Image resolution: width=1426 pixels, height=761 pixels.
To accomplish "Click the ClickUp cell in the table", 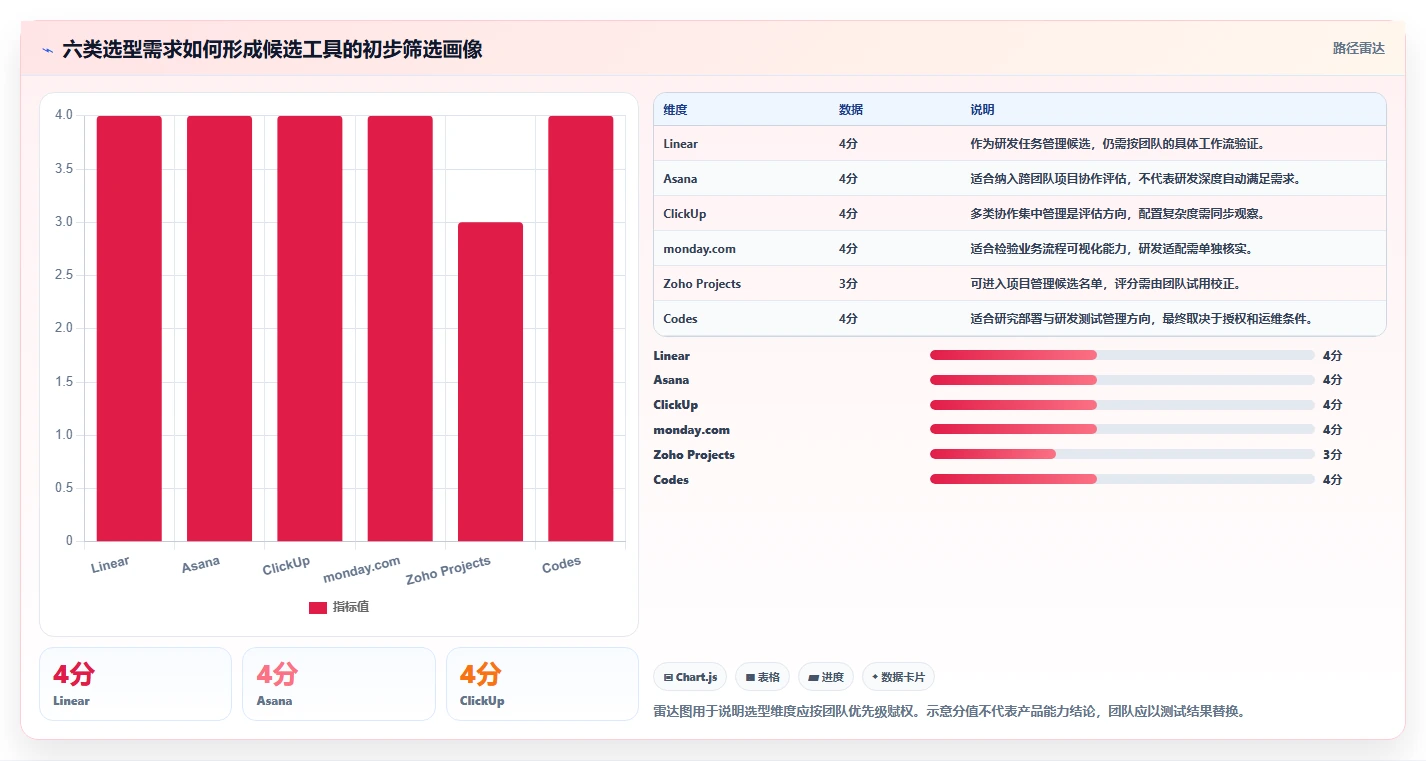I will coord(685,214).
